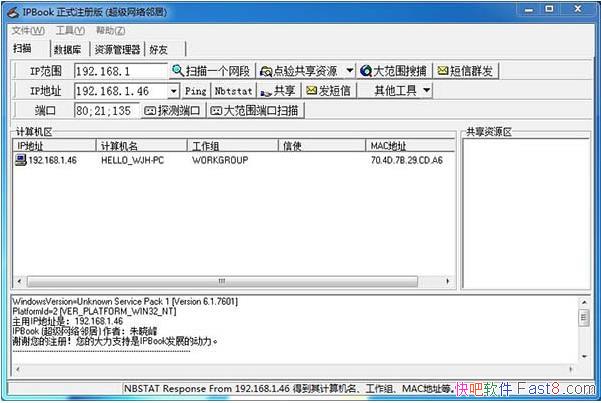Select the 192.168.1.46 row cell
This screenshot has height=403, width=601.
53,160
